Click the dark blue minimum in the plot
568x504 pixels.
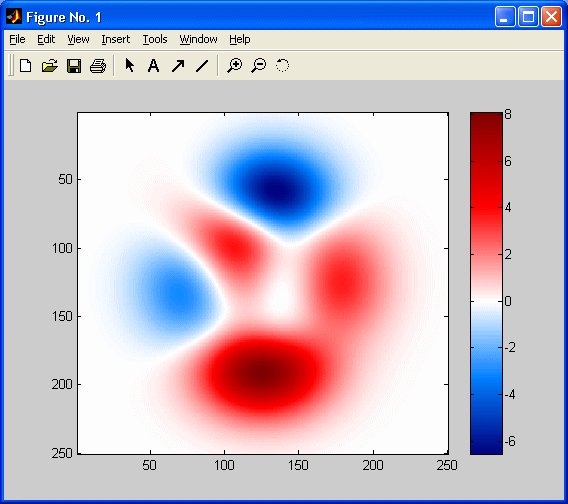point(278,189)
